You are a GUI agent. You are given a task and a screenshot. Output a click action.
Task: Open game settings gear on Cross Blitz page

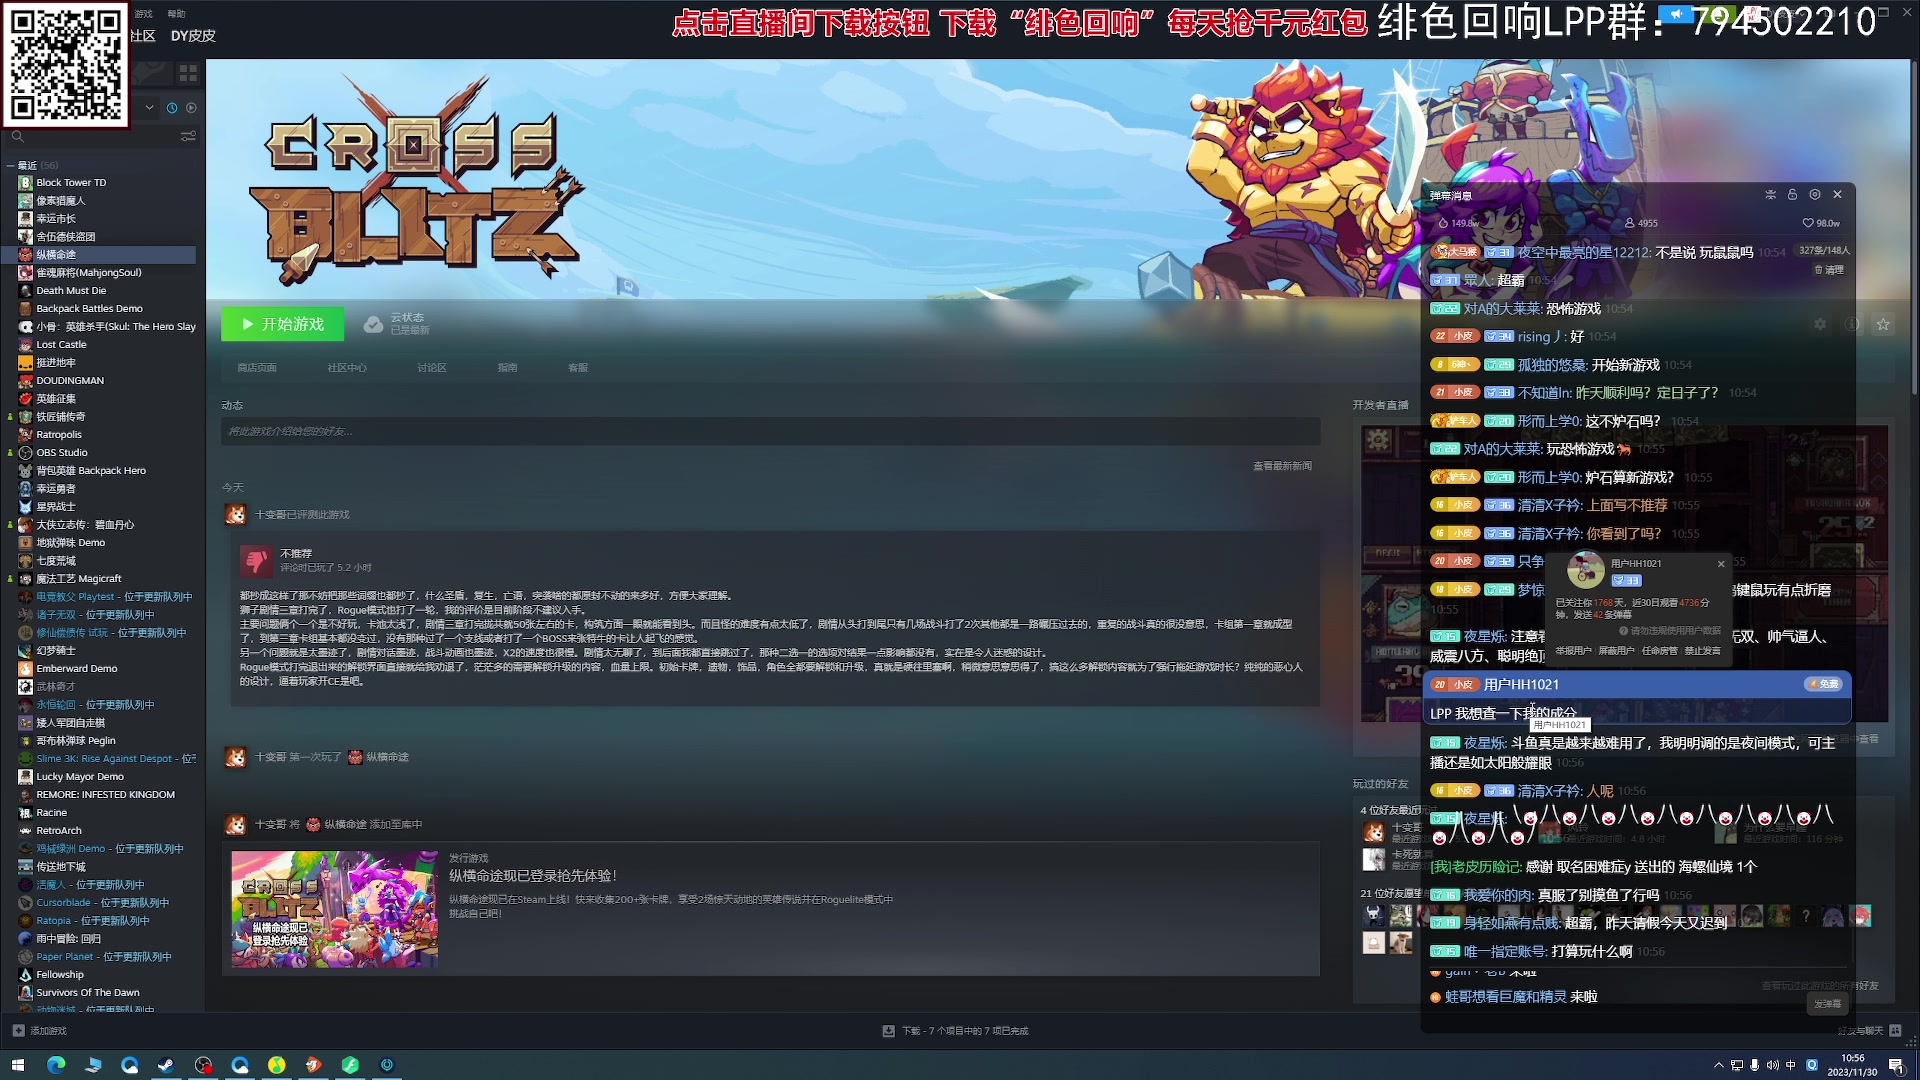click(x=1820, y=324)
